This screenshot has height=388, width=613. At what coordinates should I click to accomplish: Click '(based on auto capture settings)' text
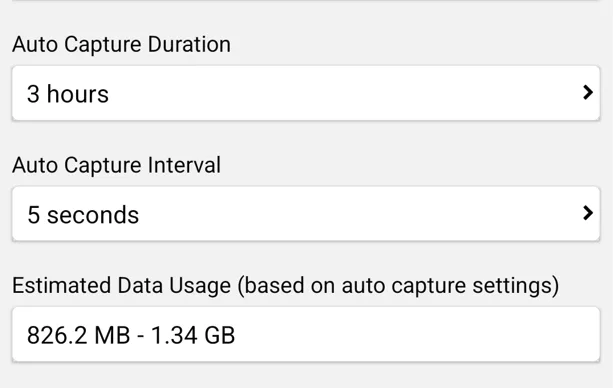click(x=398, y=286)
